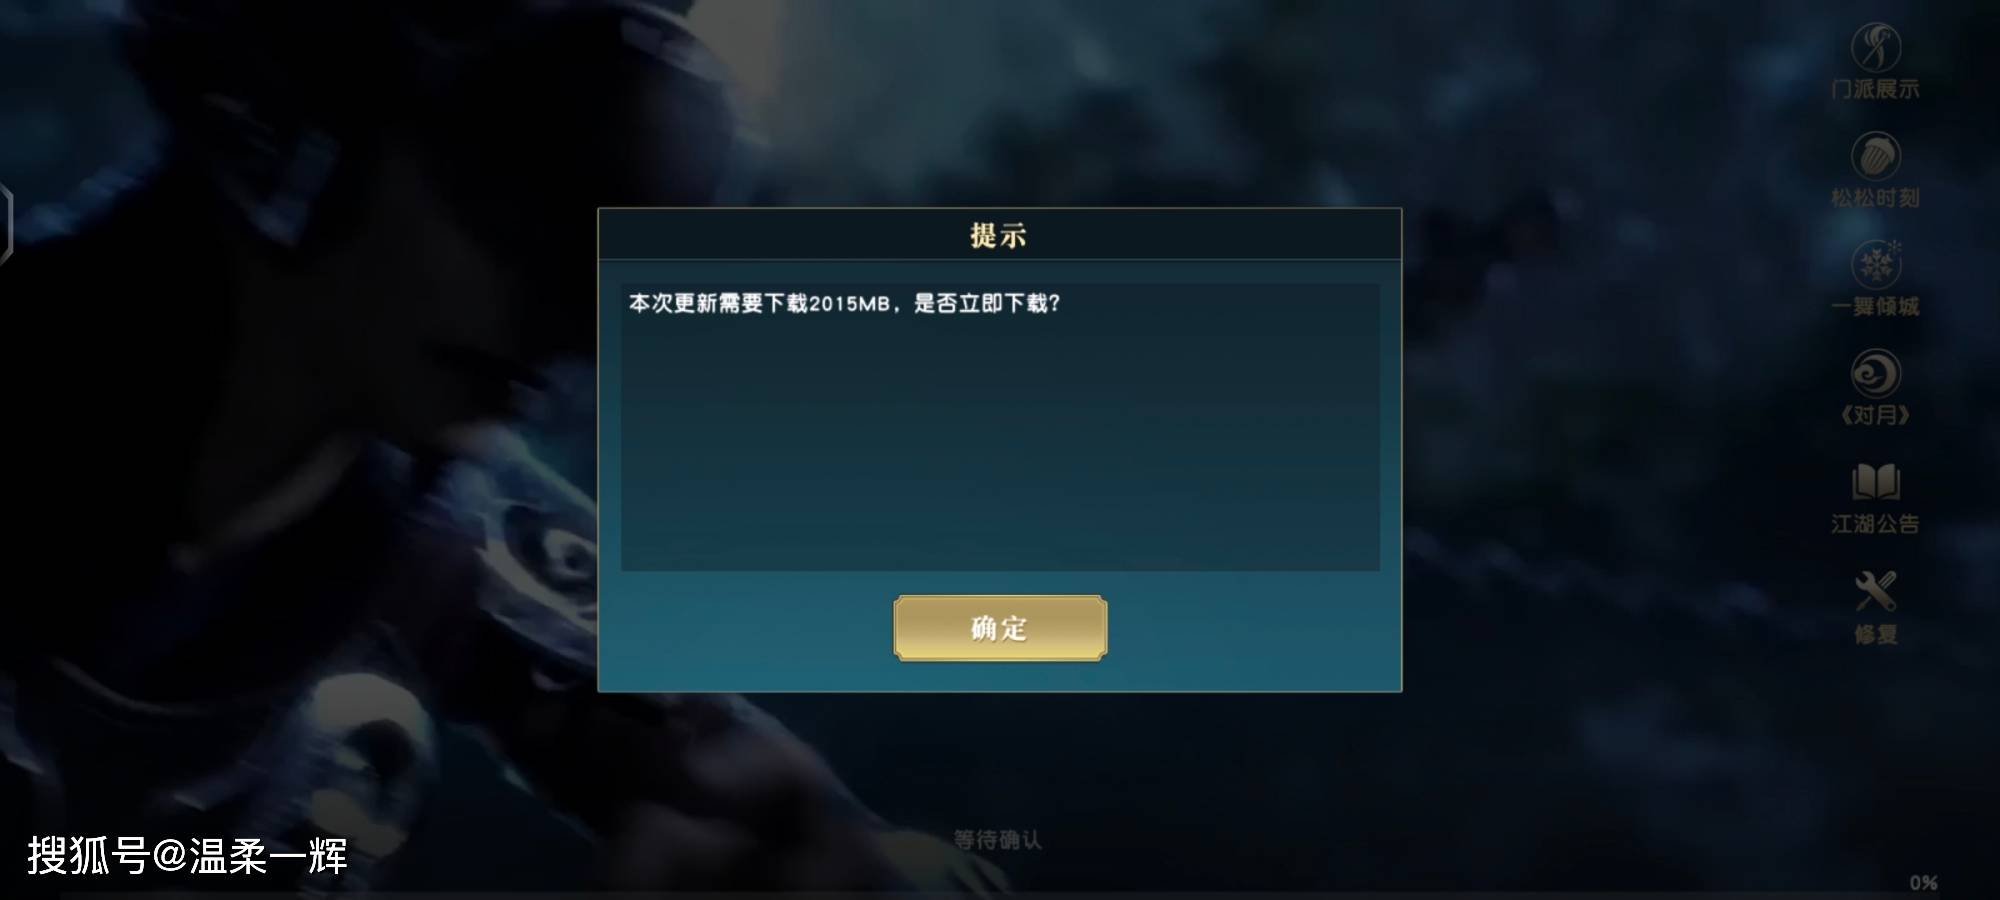Click the 修复 text label

pyautogui.click(x=1875, y=634)
